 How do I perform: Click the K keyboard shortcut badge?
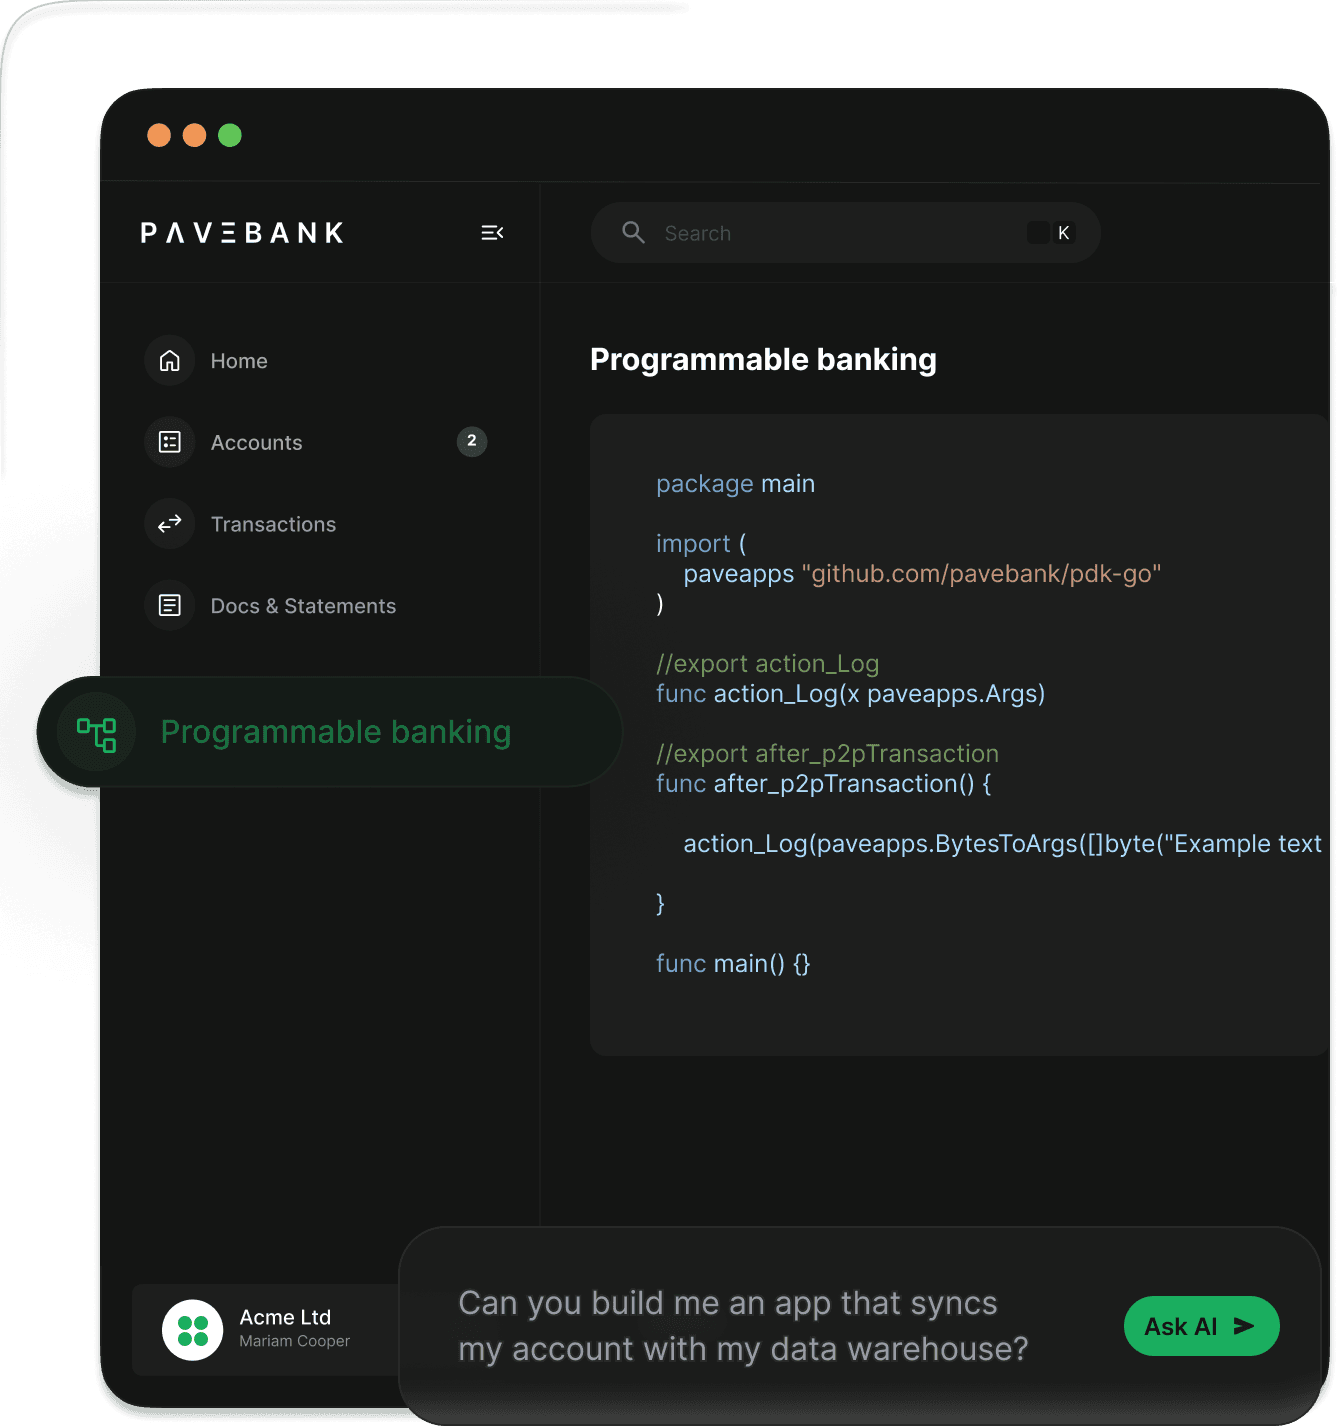point(1061,232)
